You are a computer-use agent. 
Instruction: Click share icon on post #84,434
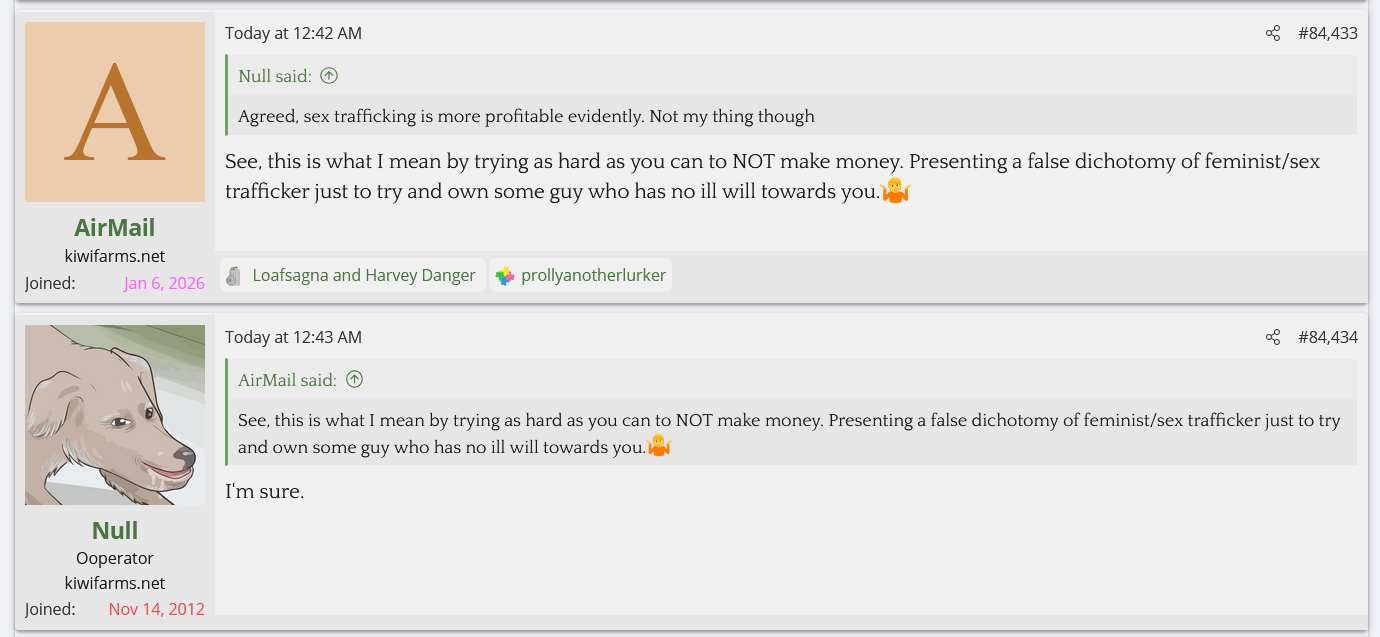[x=1273, y=337]
